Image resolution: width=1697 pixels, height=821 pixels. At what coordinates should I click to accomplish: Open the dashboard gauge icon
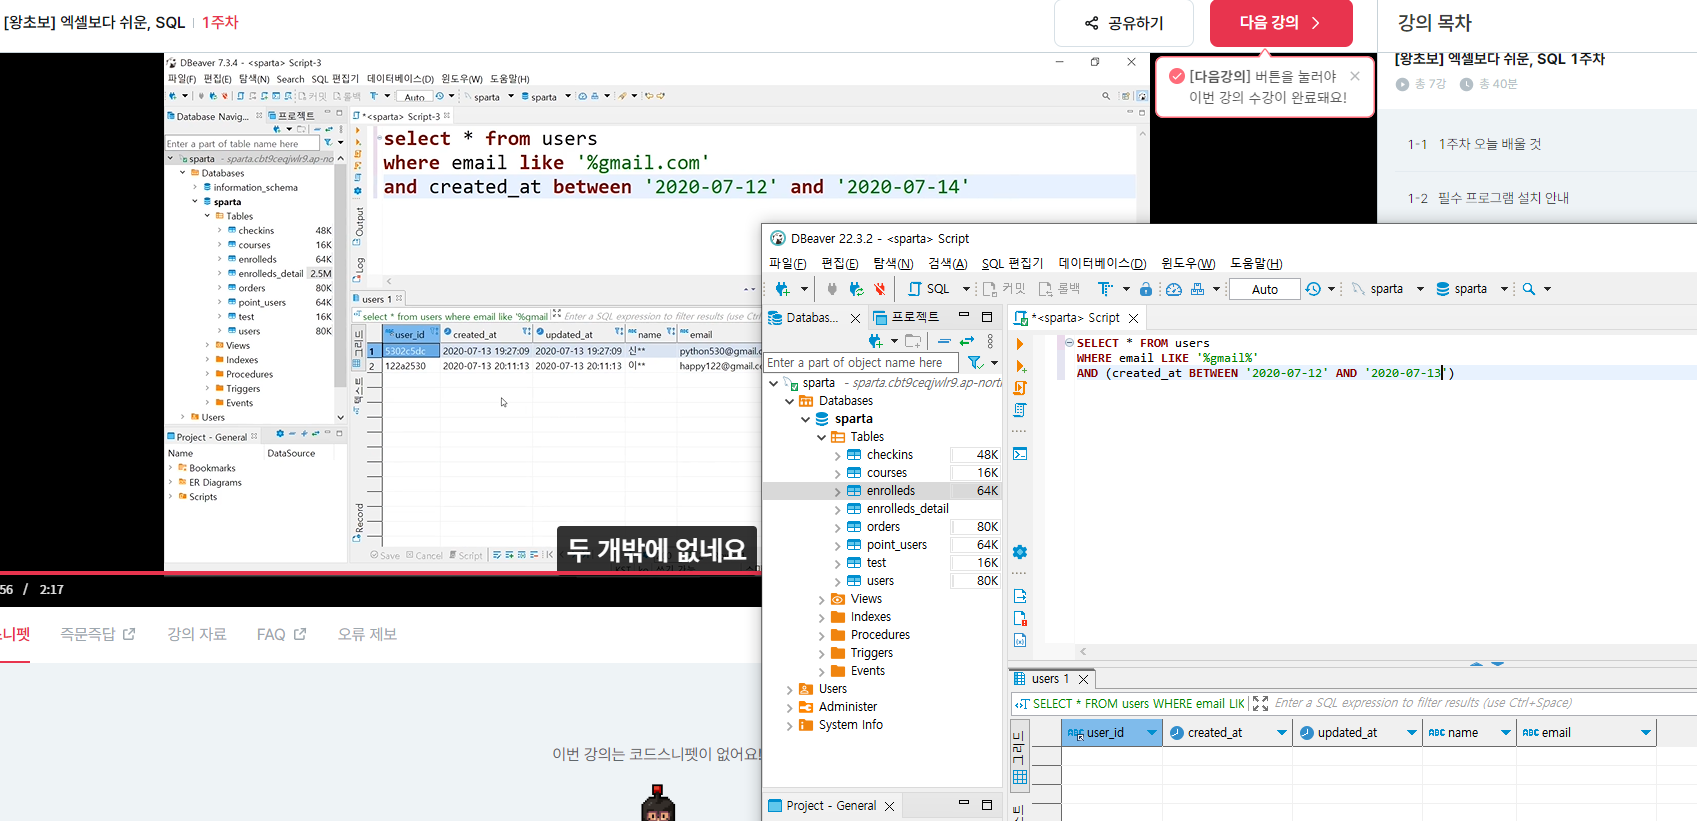[x=1174, y=289]
